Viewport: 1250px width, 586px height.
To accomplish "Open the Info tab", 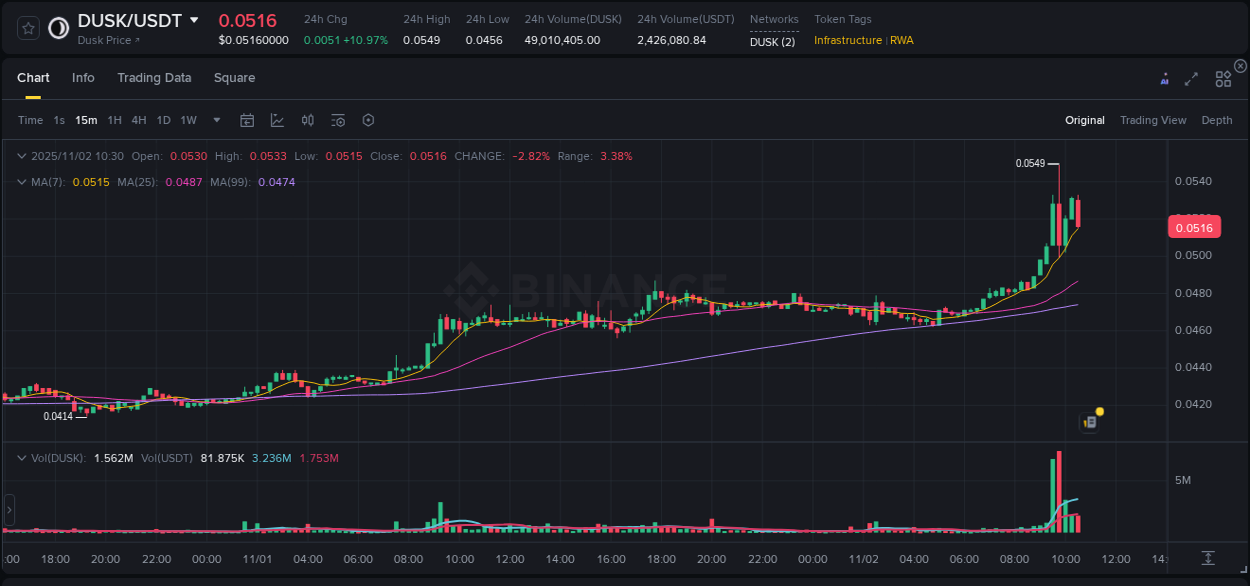I will point(83,77).
